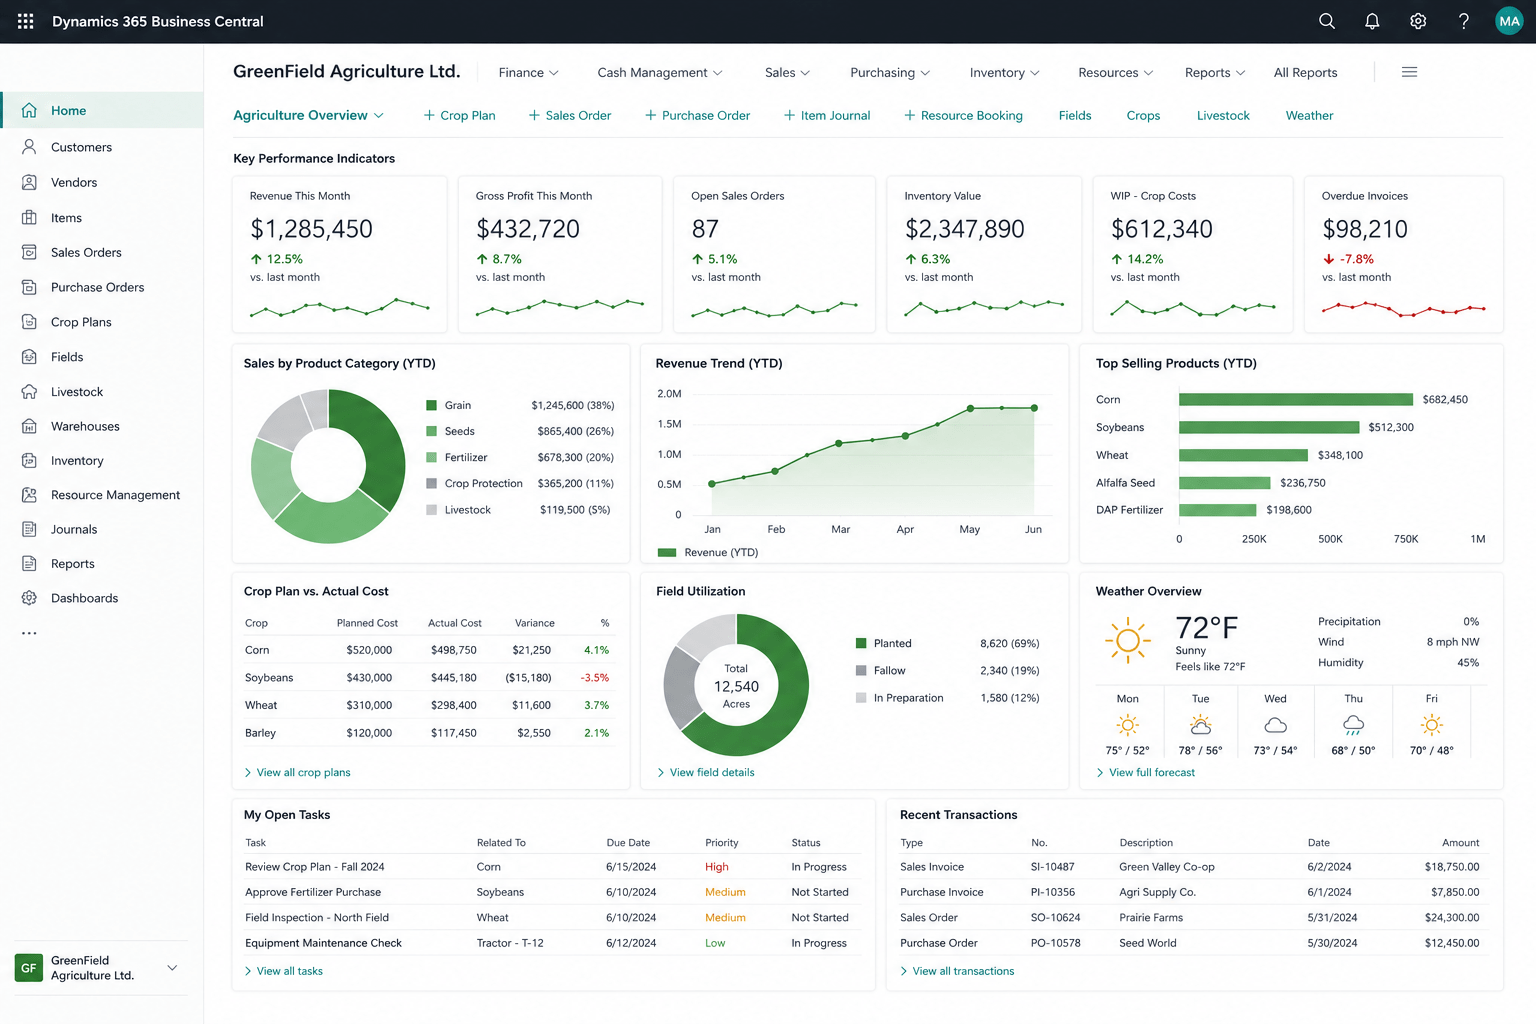1536x1024 pixels.
Task: Click the Livestock sidebar icon
Action: [x=29, y=392]
